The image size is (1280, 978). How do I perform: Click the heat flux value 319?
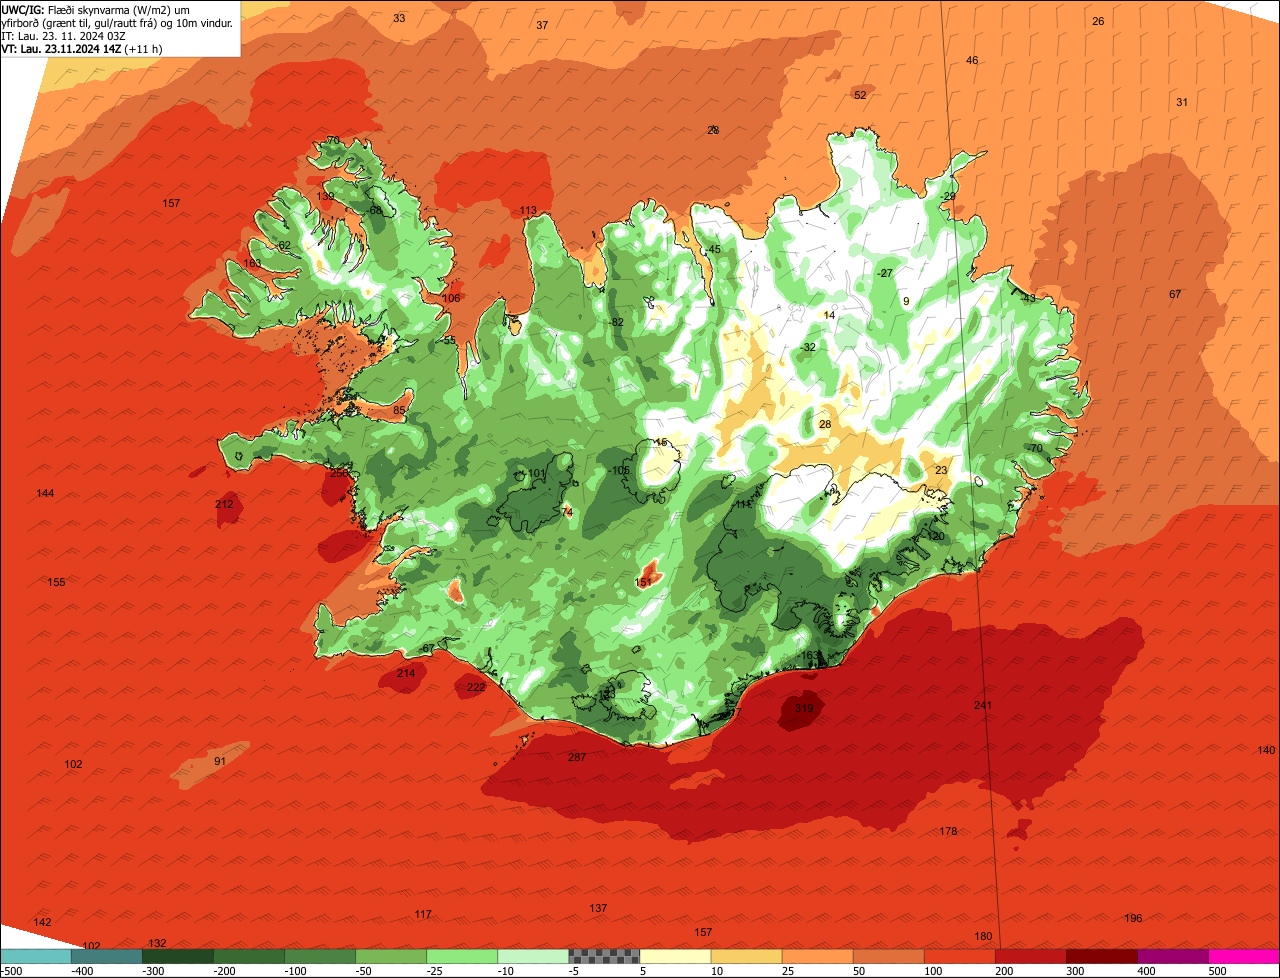pos(804,708)
